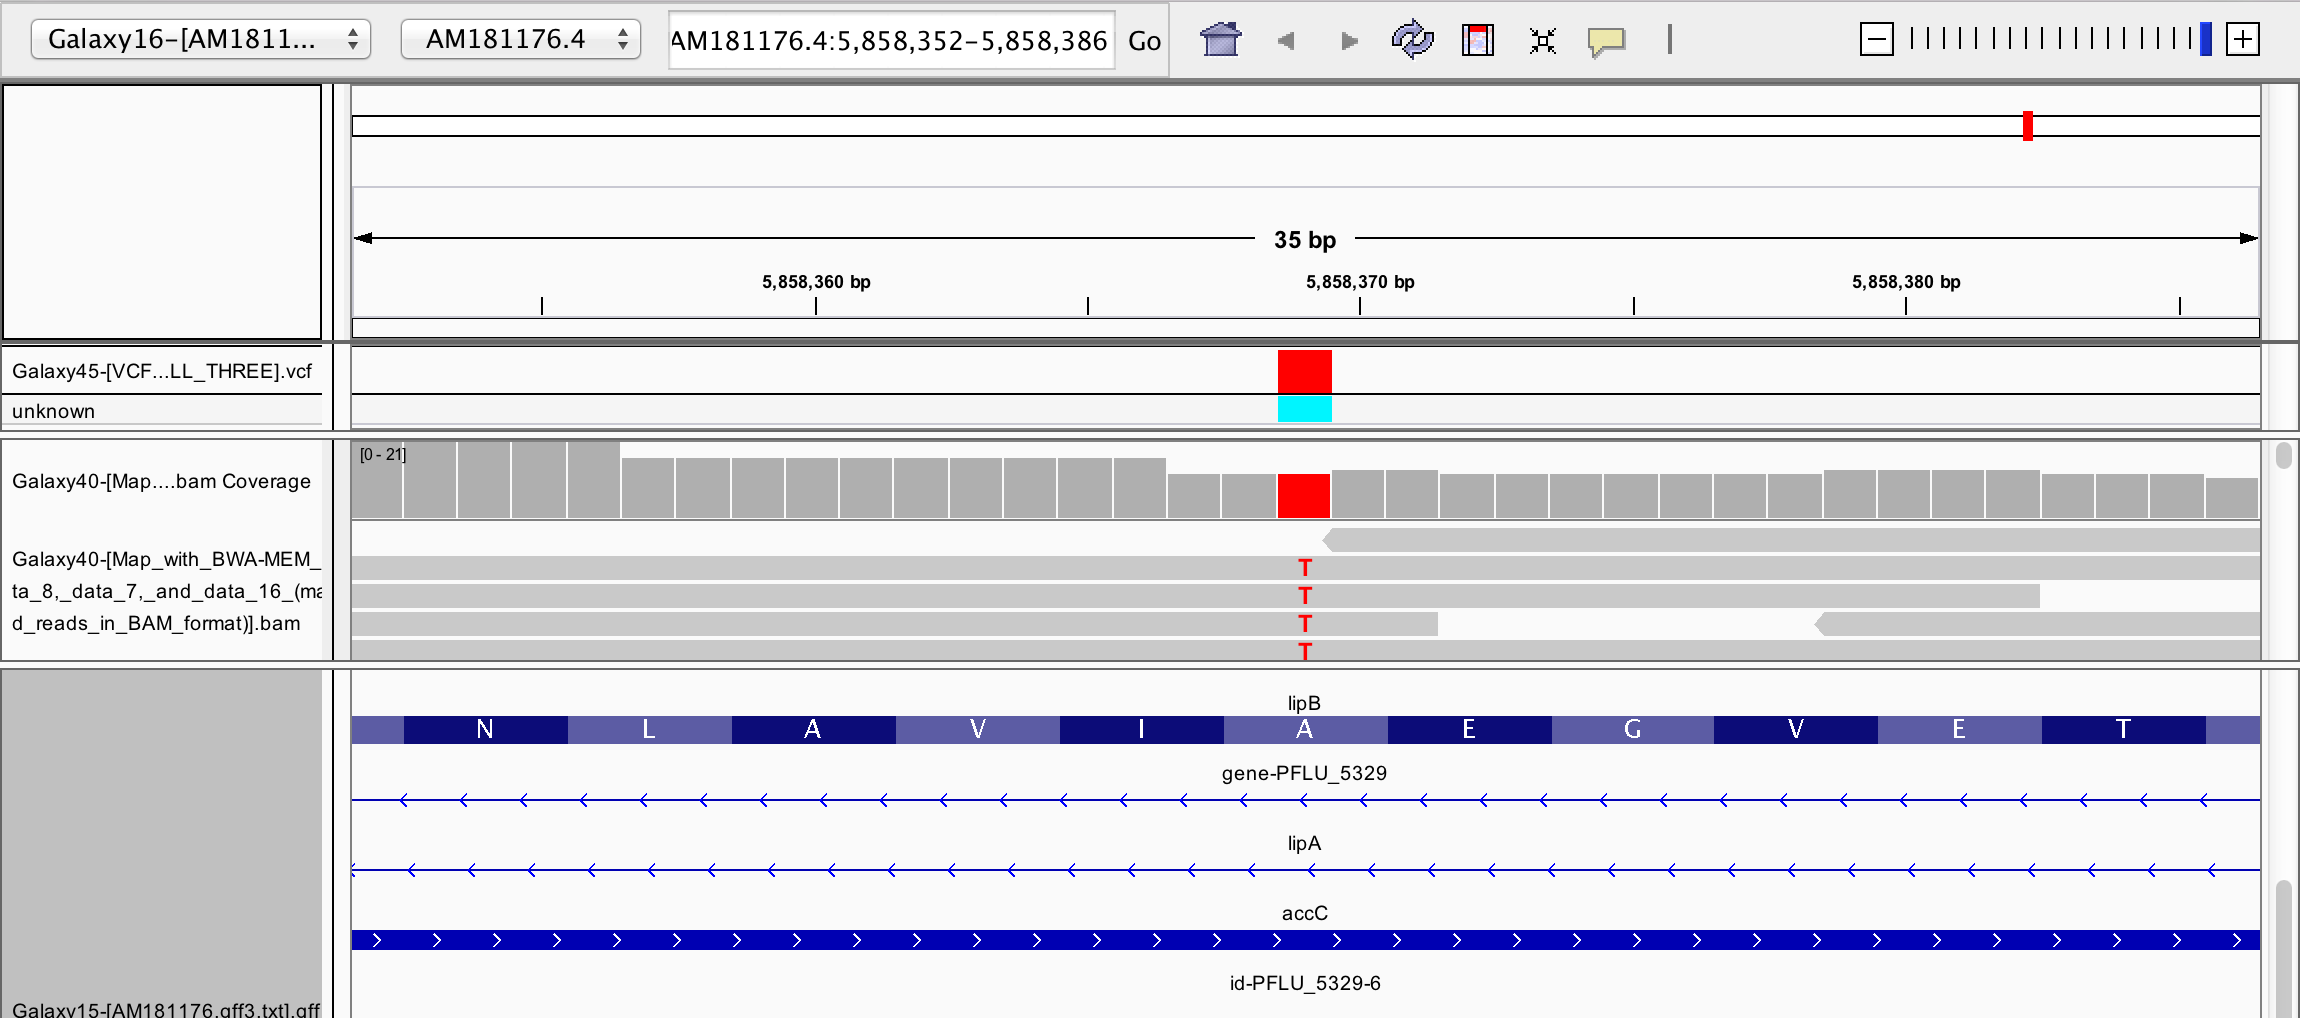Click the cyan genotype block in unknown row

tap(1305, 409)
